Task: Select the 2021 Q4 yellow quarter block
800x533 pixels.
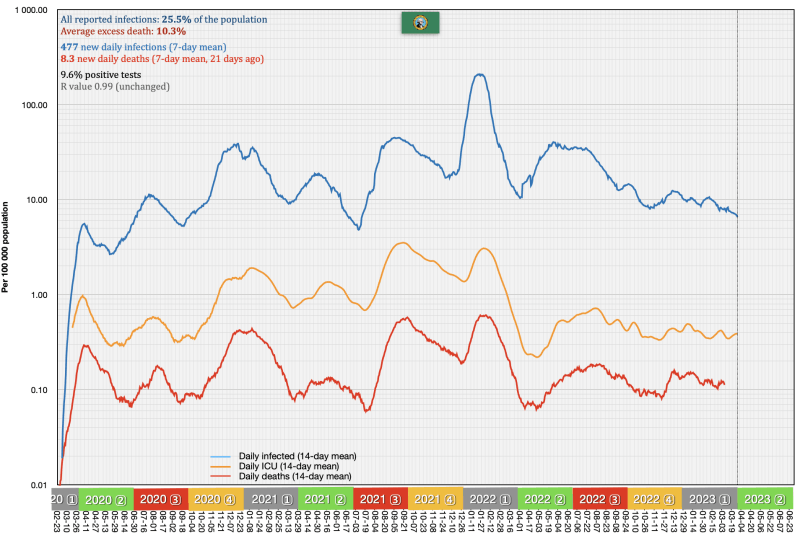Action: click(435, 499)
